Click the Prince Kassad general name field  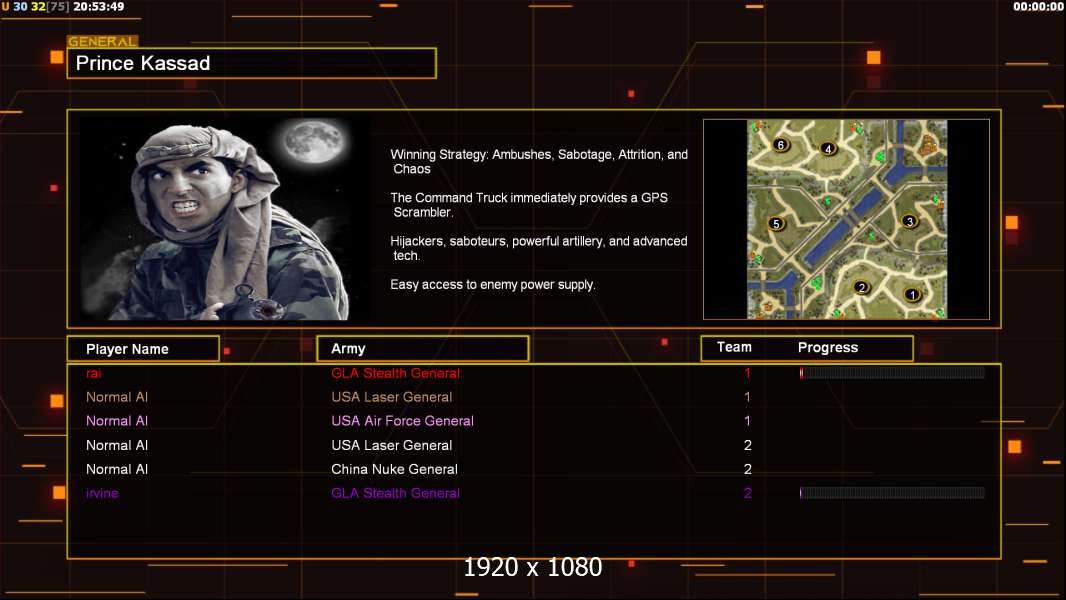click(252, 63)
